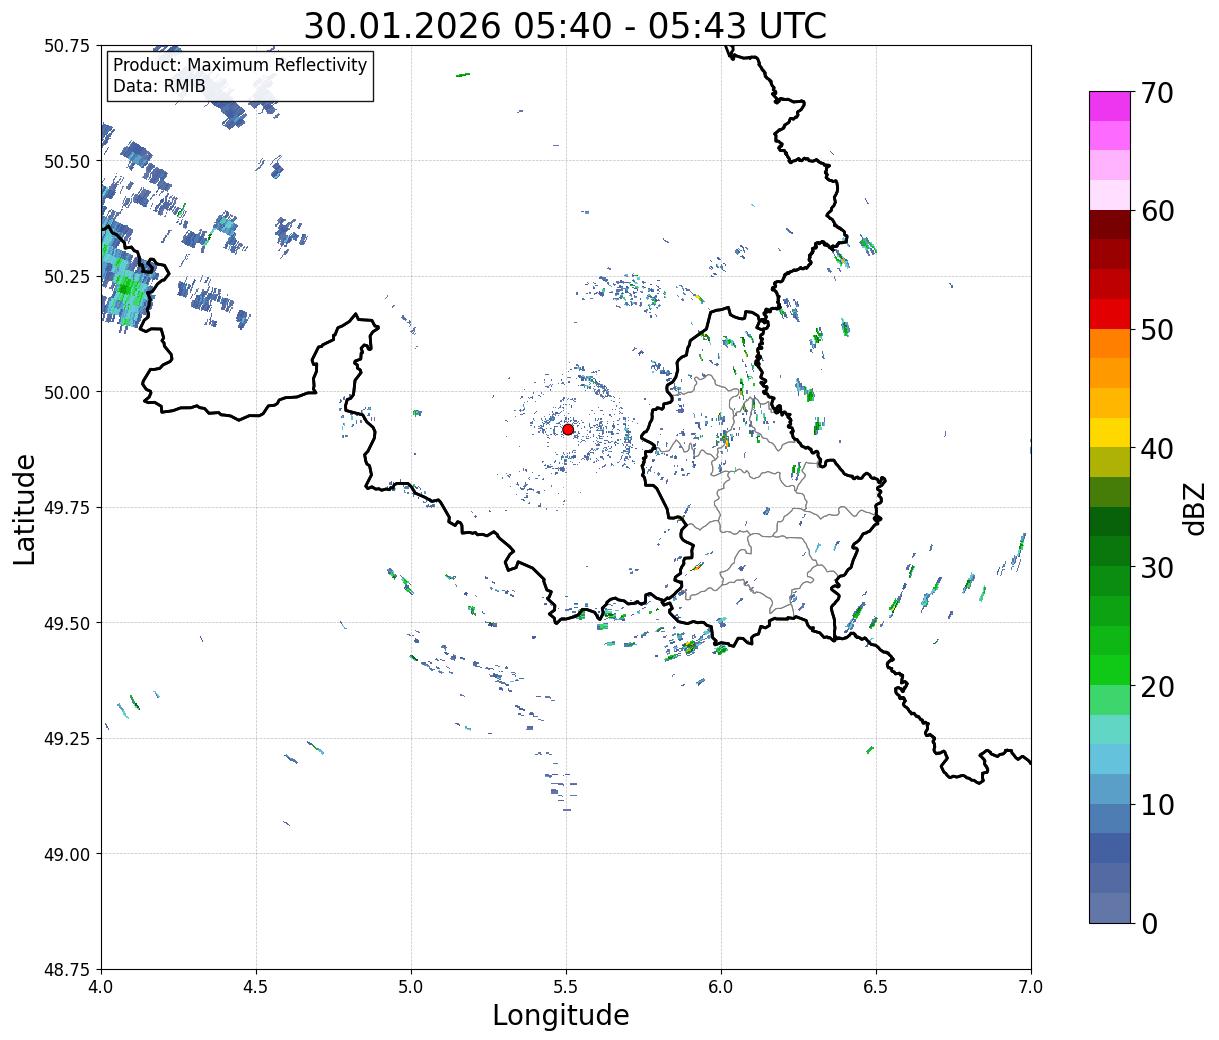Image resolution: width=1219 pixels, height=1040 pixels.
Task: Click the longitude tick label 4.0
Action: pyautogui.click(x=101, y=986)
